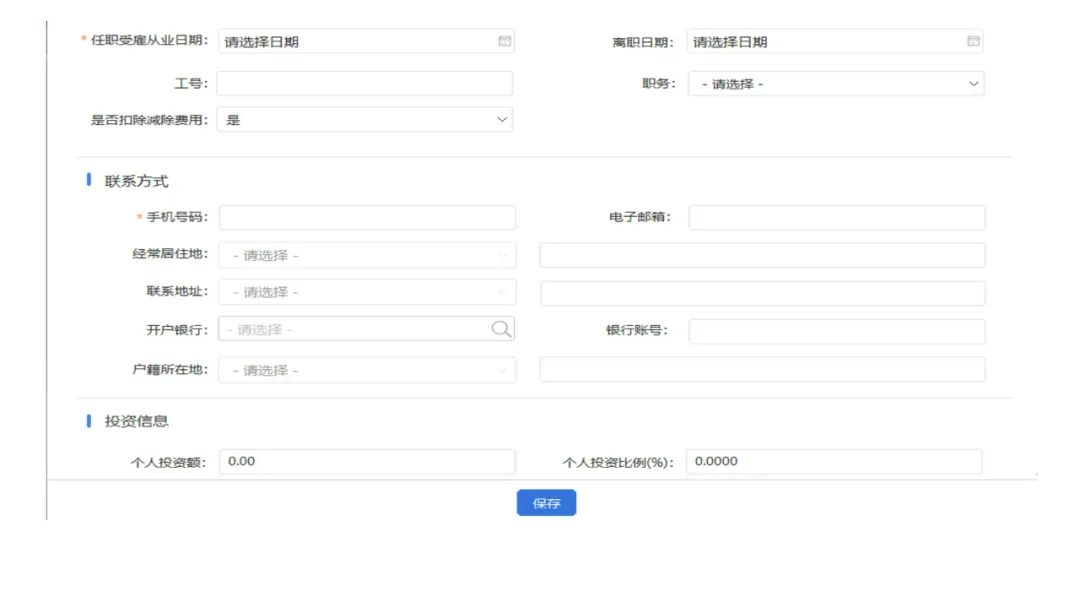Click the 职务 label
The width and height of the screenshot is (1080, 608).
point(658,83)
